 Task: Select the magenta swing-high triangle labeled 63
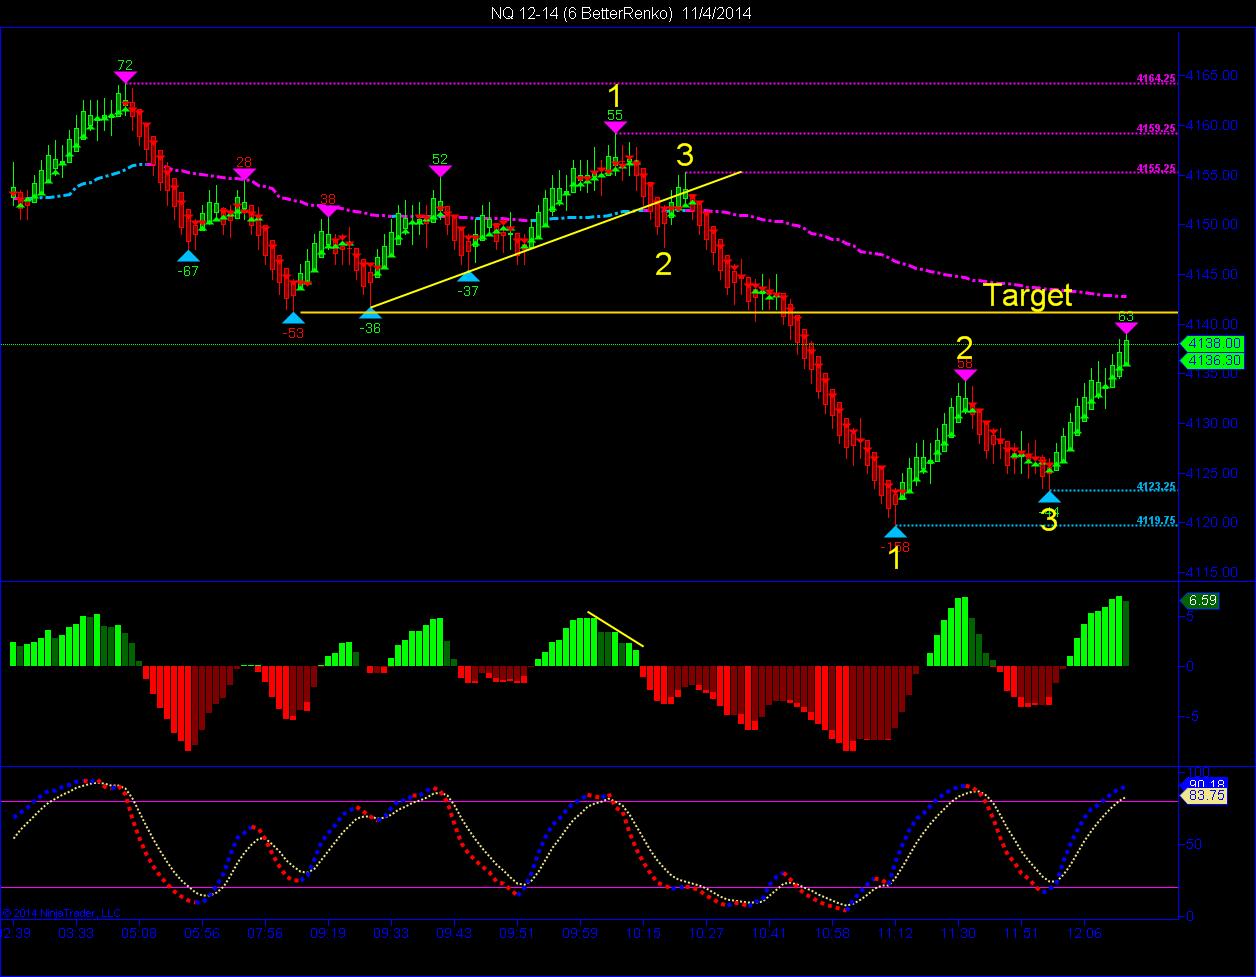coord(1126,329)
